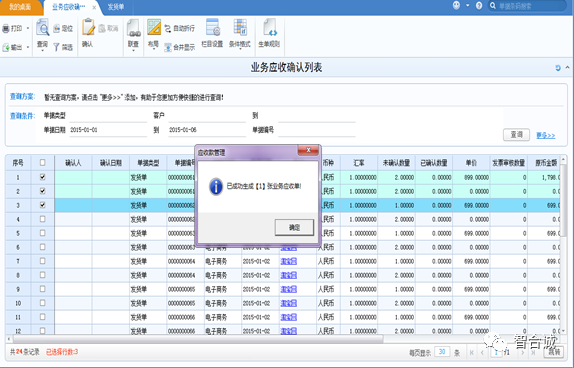Open 栏目设置 column settings
The image size is (574, 368).
pos(212,27)
